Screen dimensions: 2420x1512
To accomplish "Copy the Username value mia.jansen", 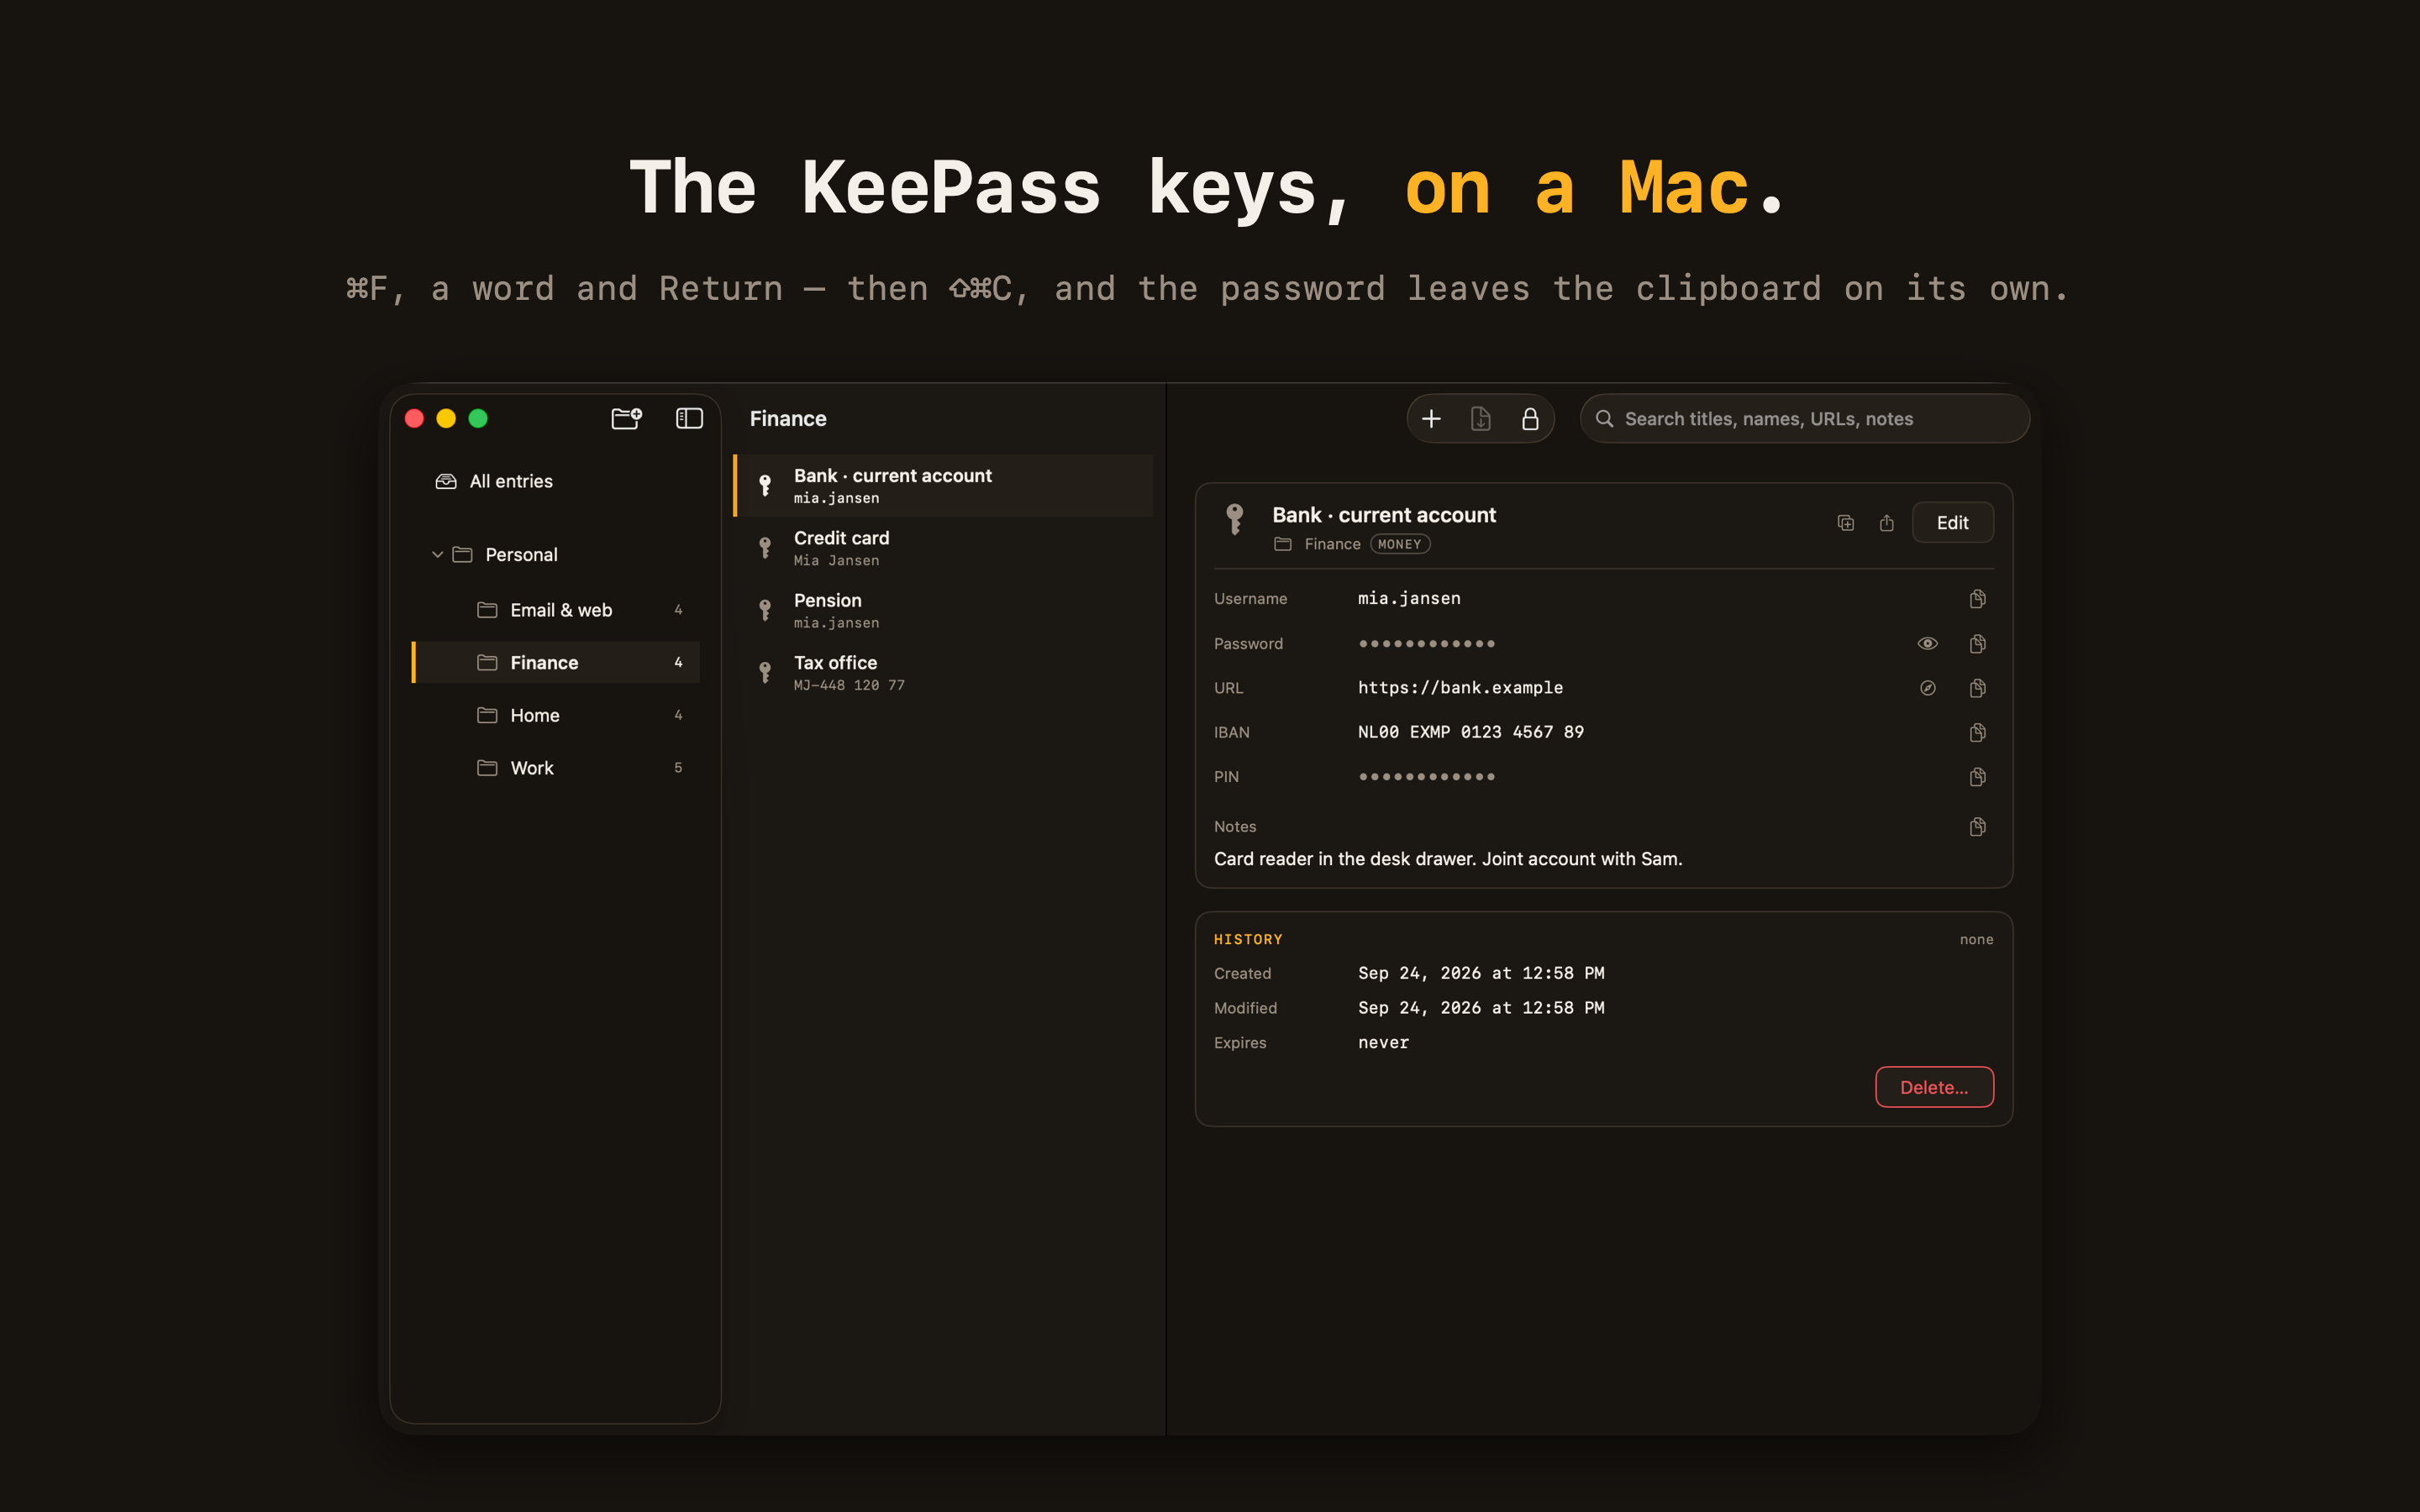I will coord(1977,599).
